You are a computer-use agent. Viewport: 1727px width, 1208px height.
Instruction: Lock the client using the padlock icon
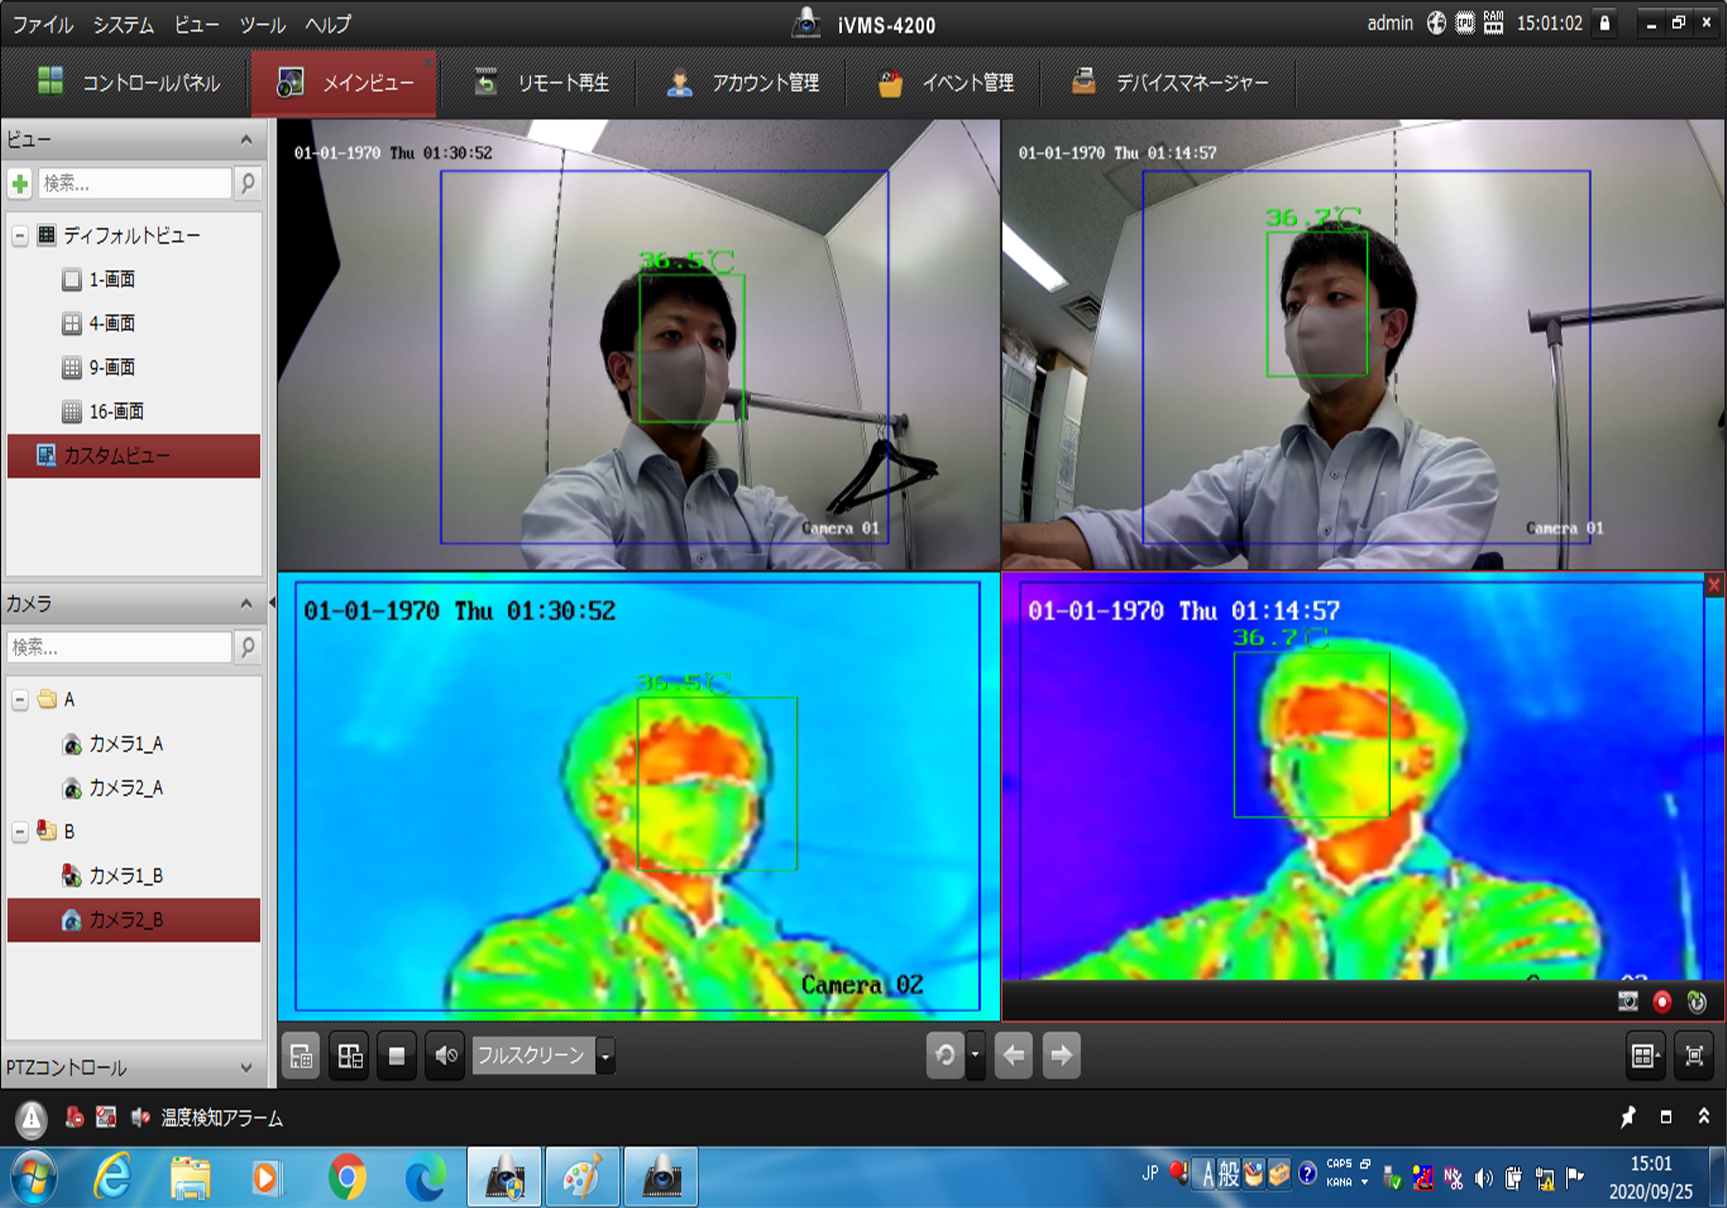point(1605,23)
